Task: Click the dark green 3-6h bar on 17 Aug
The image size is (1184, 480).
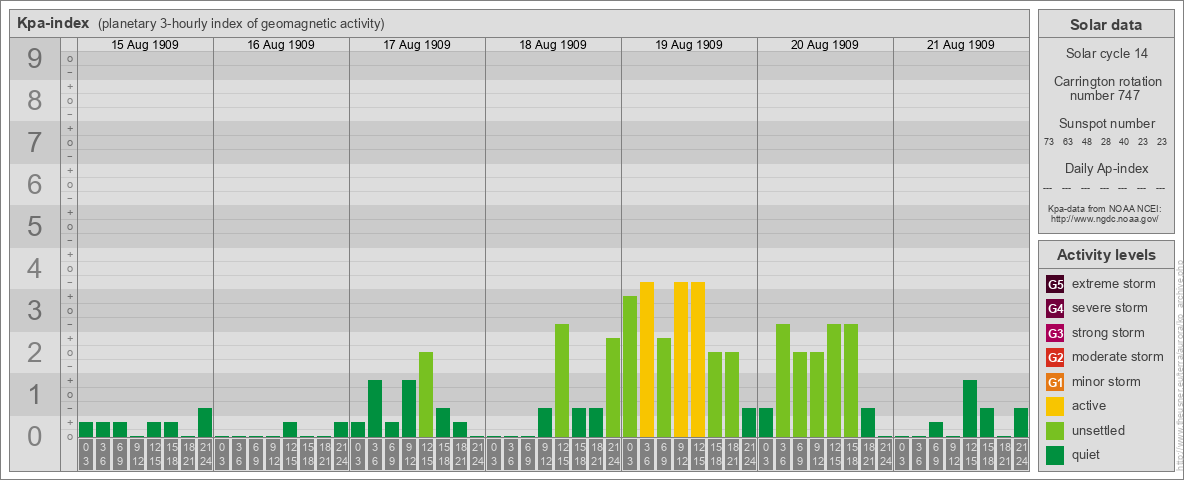Action: [x=375, y=408]
